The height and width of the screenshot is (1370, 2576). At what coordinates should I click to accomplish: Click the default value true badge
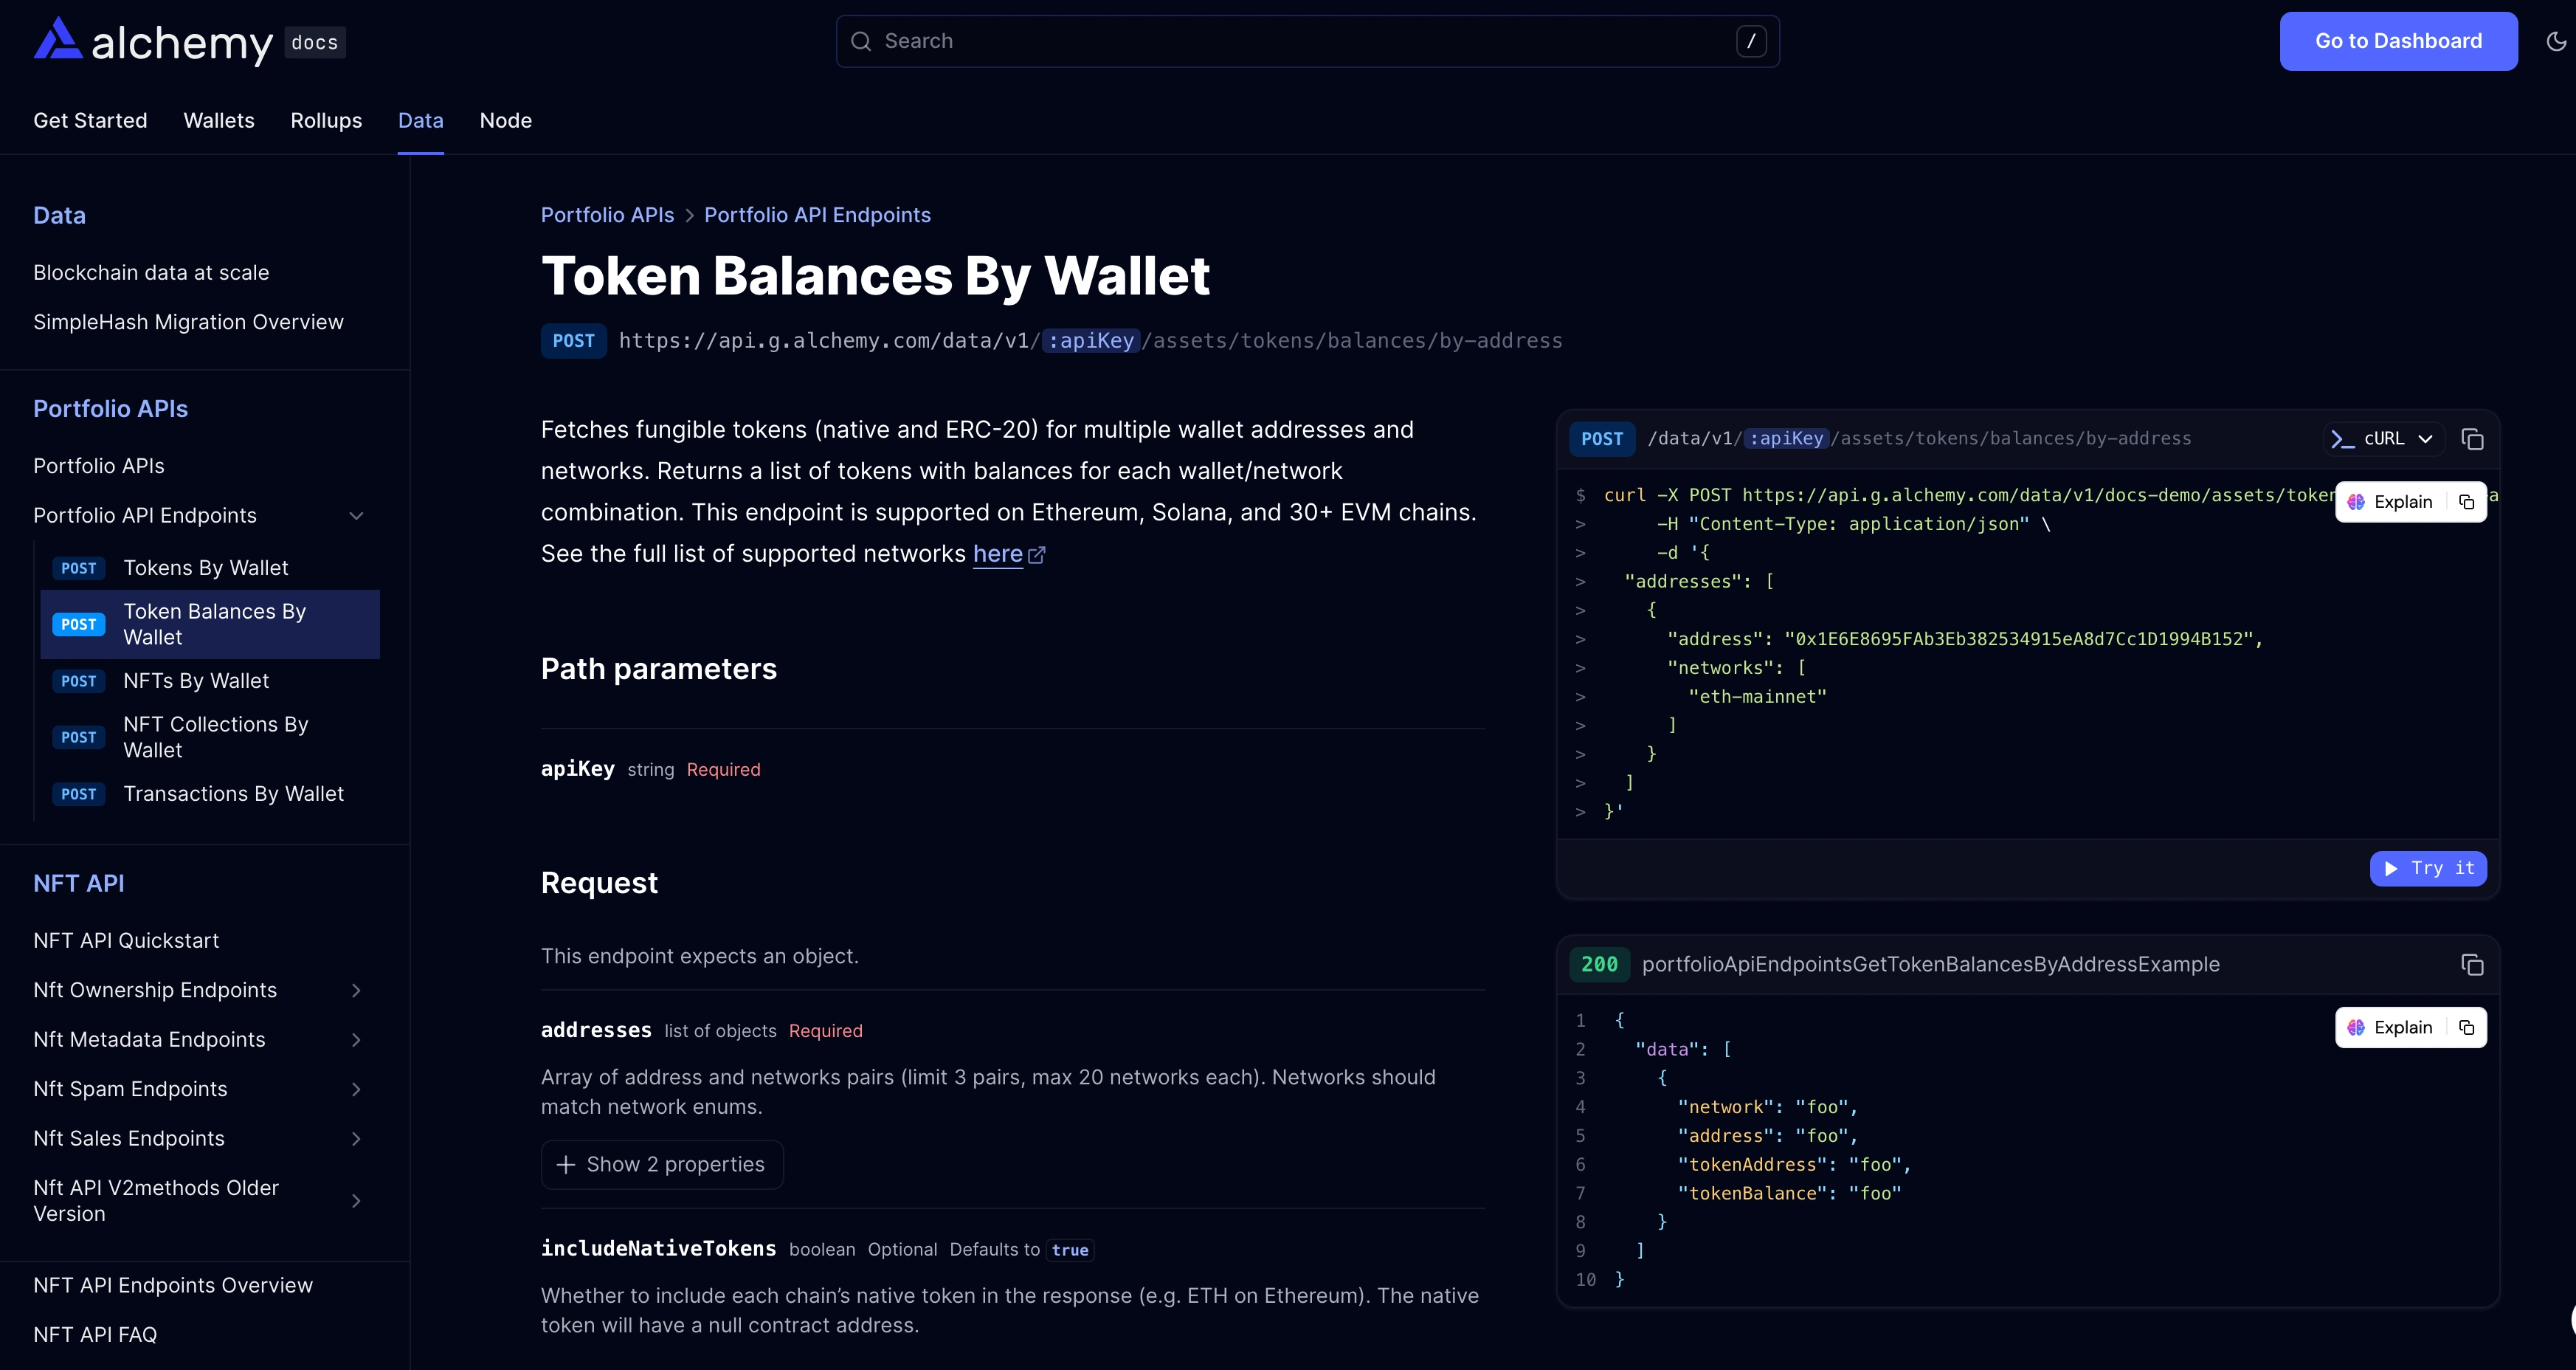pyautogui.click(x=1070, y=1250)
